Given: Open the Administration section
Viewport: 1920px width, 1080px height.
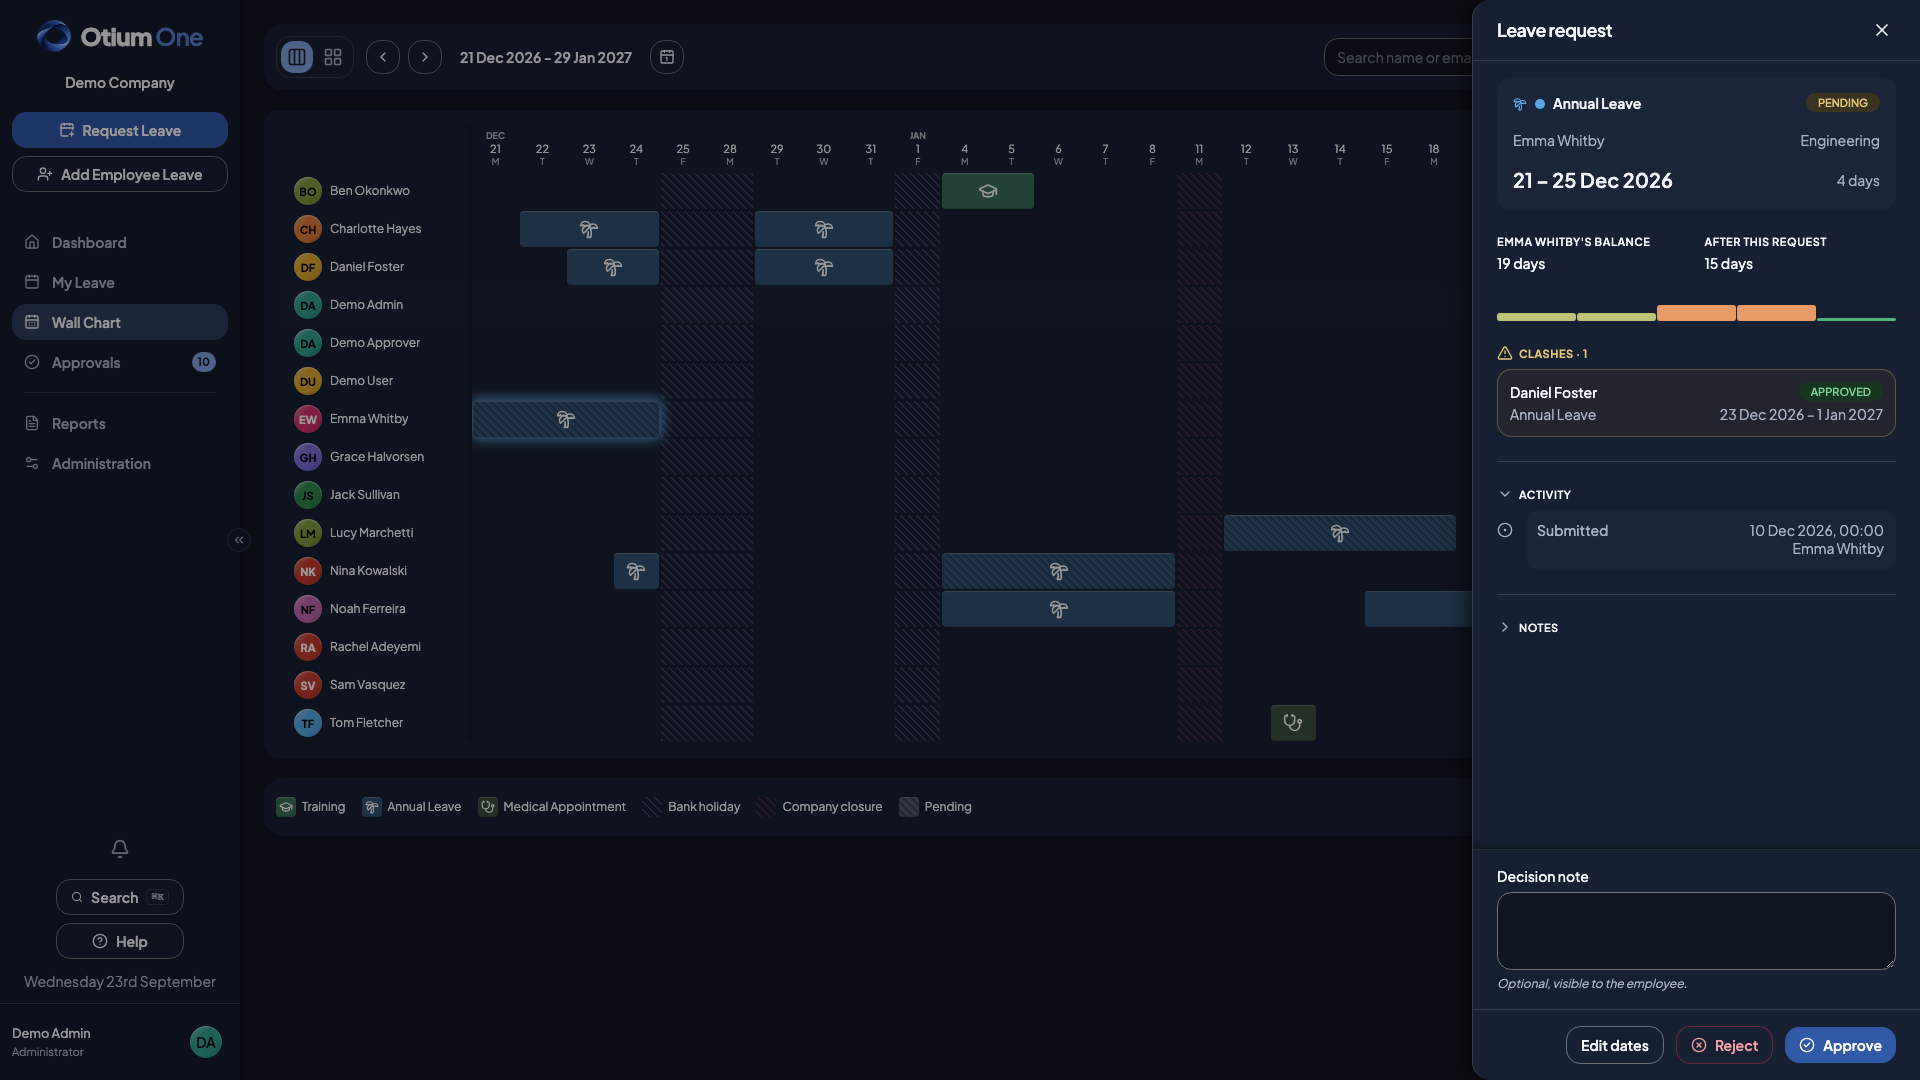Looking at the screenshot, I should point(120,463).
